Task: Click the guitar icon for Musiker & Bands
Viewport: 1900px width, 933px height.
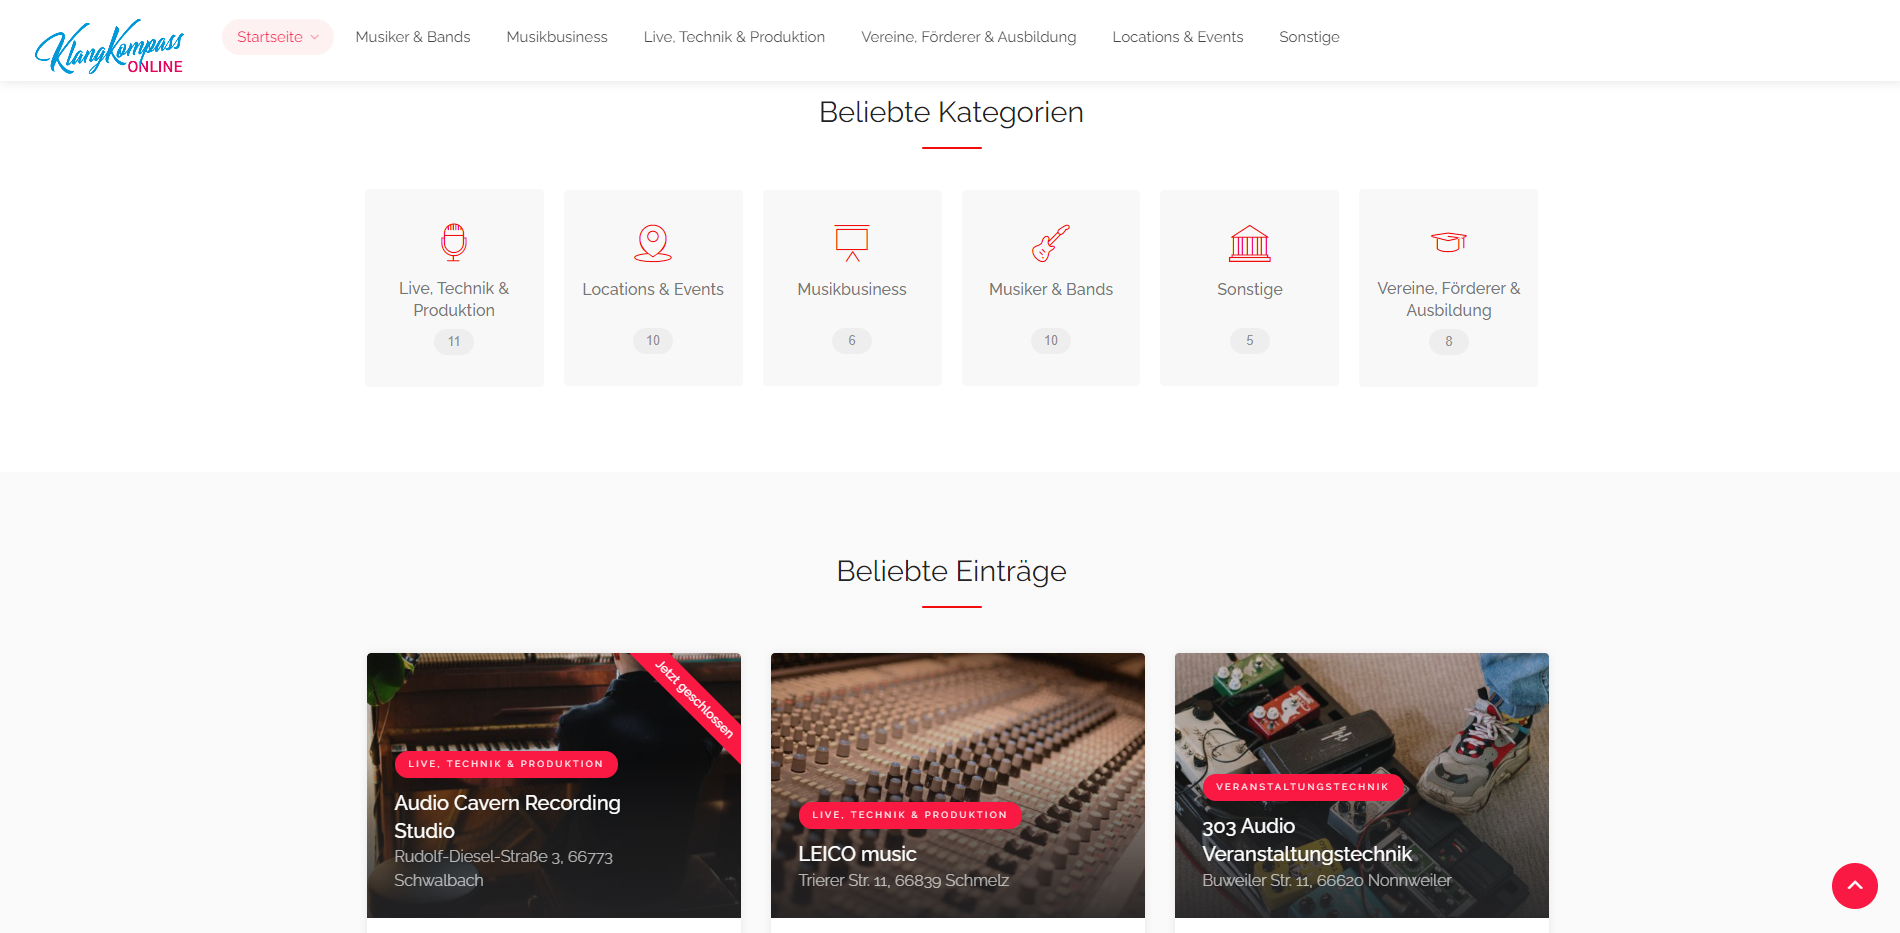Action: click(1051, 243)
